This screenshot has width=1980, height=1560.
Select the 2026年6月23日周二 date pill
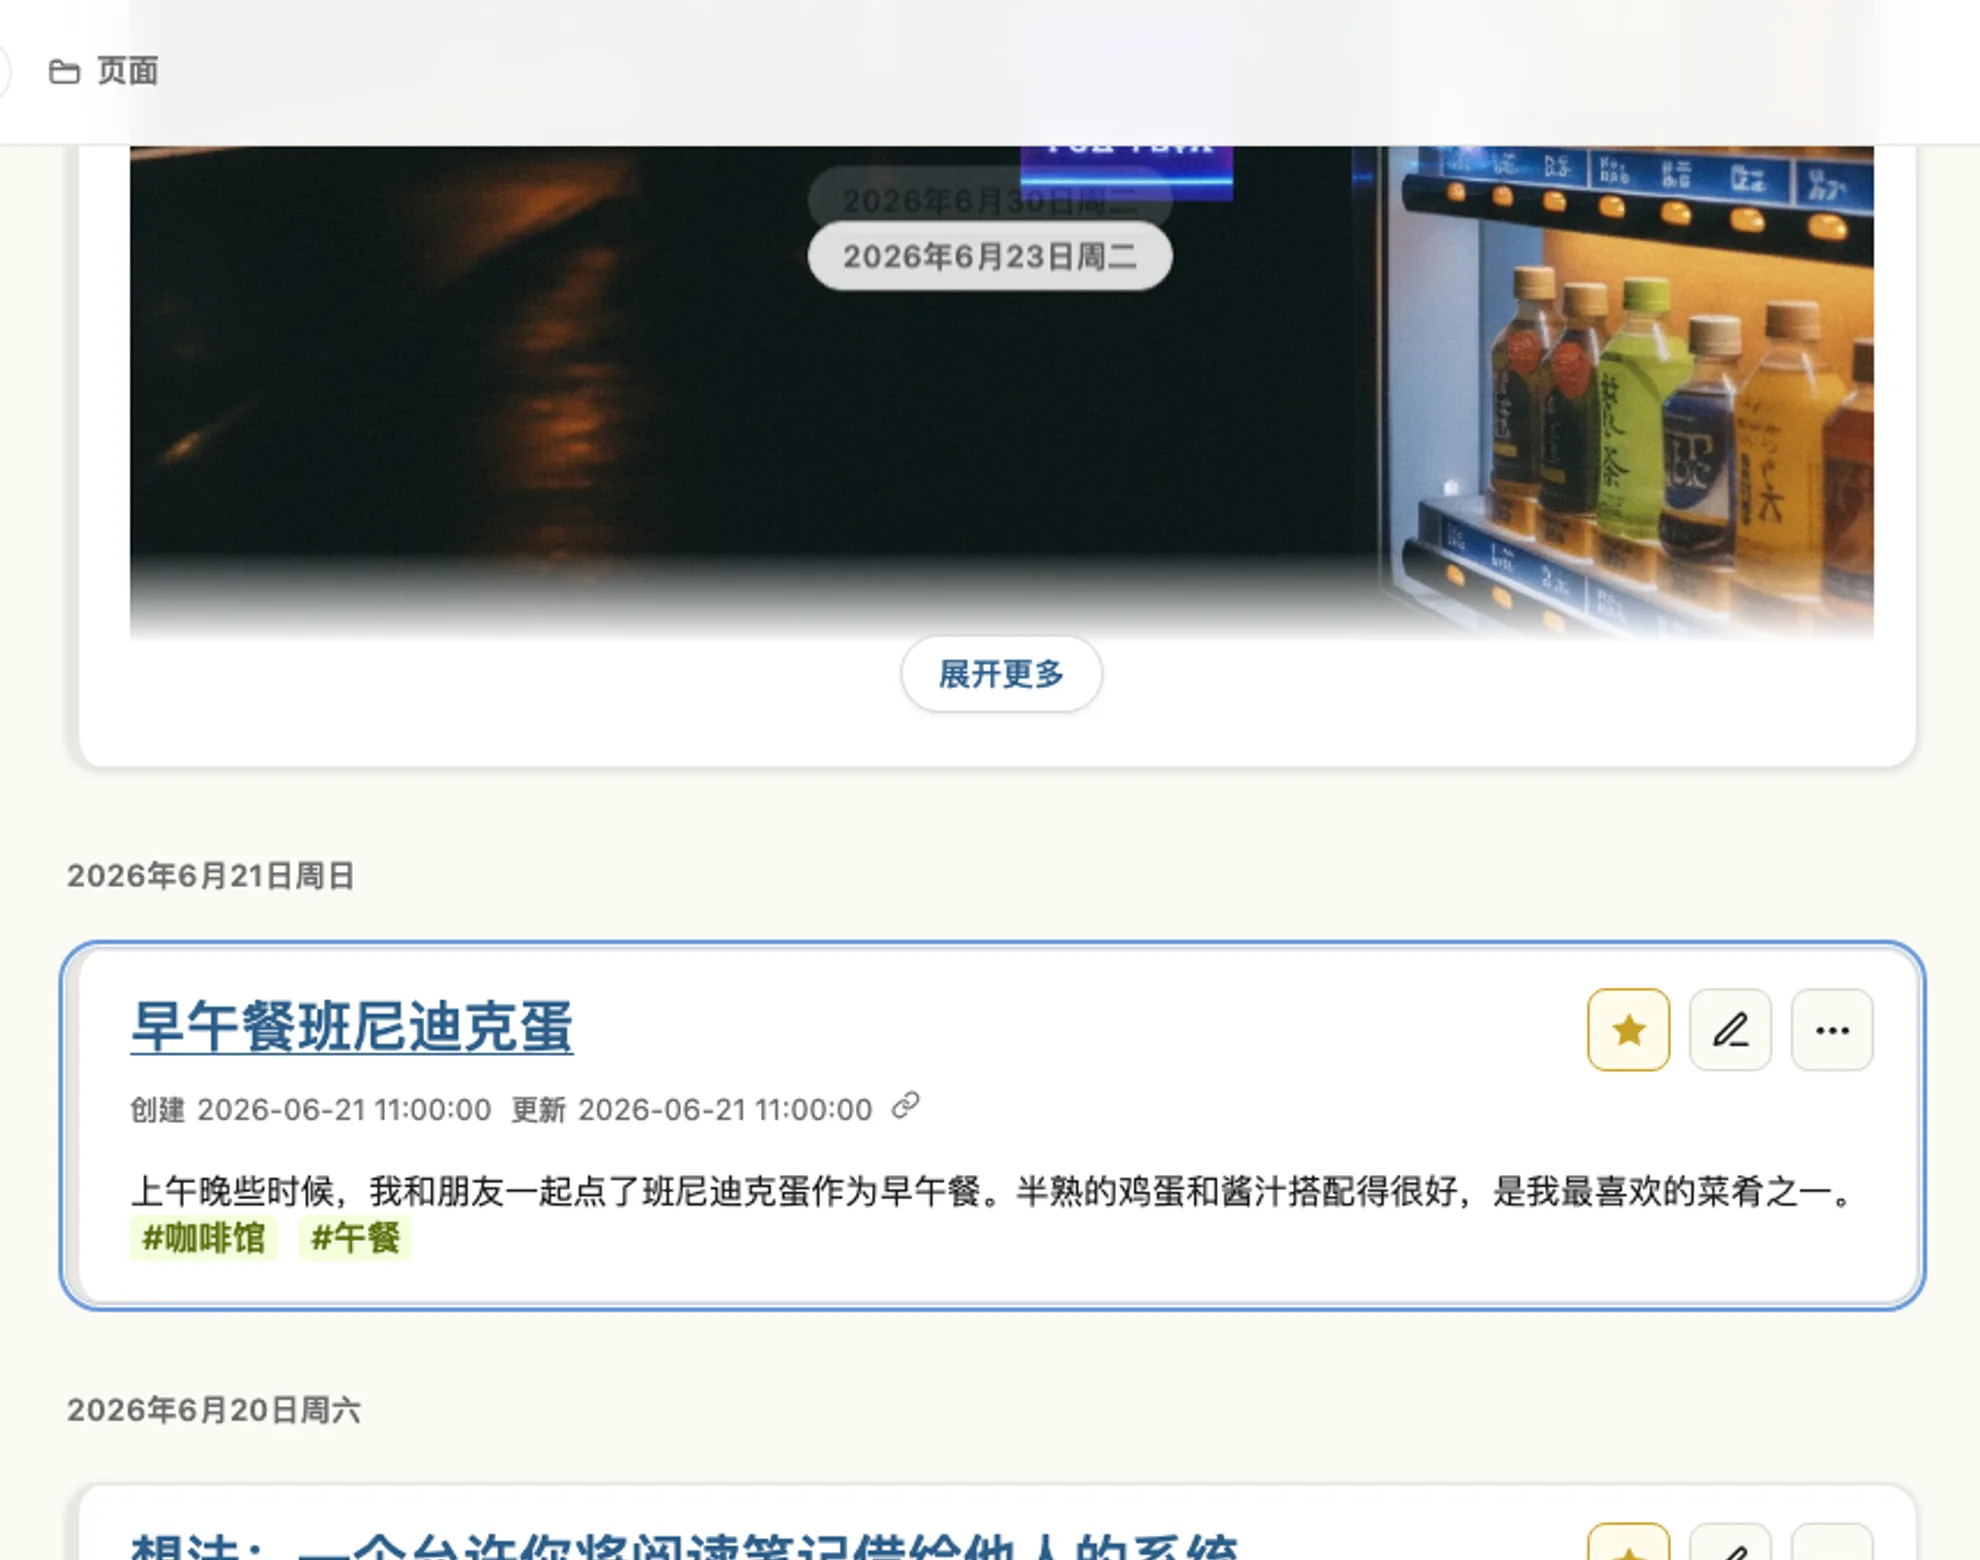990,257
